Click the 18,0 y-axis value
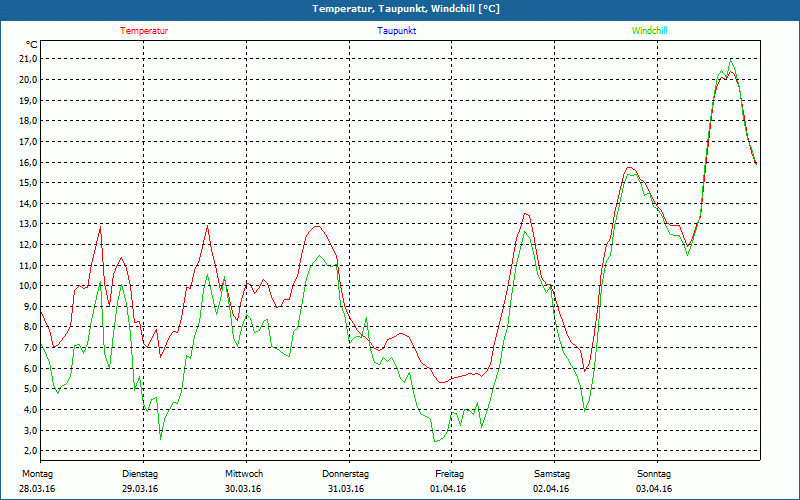 29,121
